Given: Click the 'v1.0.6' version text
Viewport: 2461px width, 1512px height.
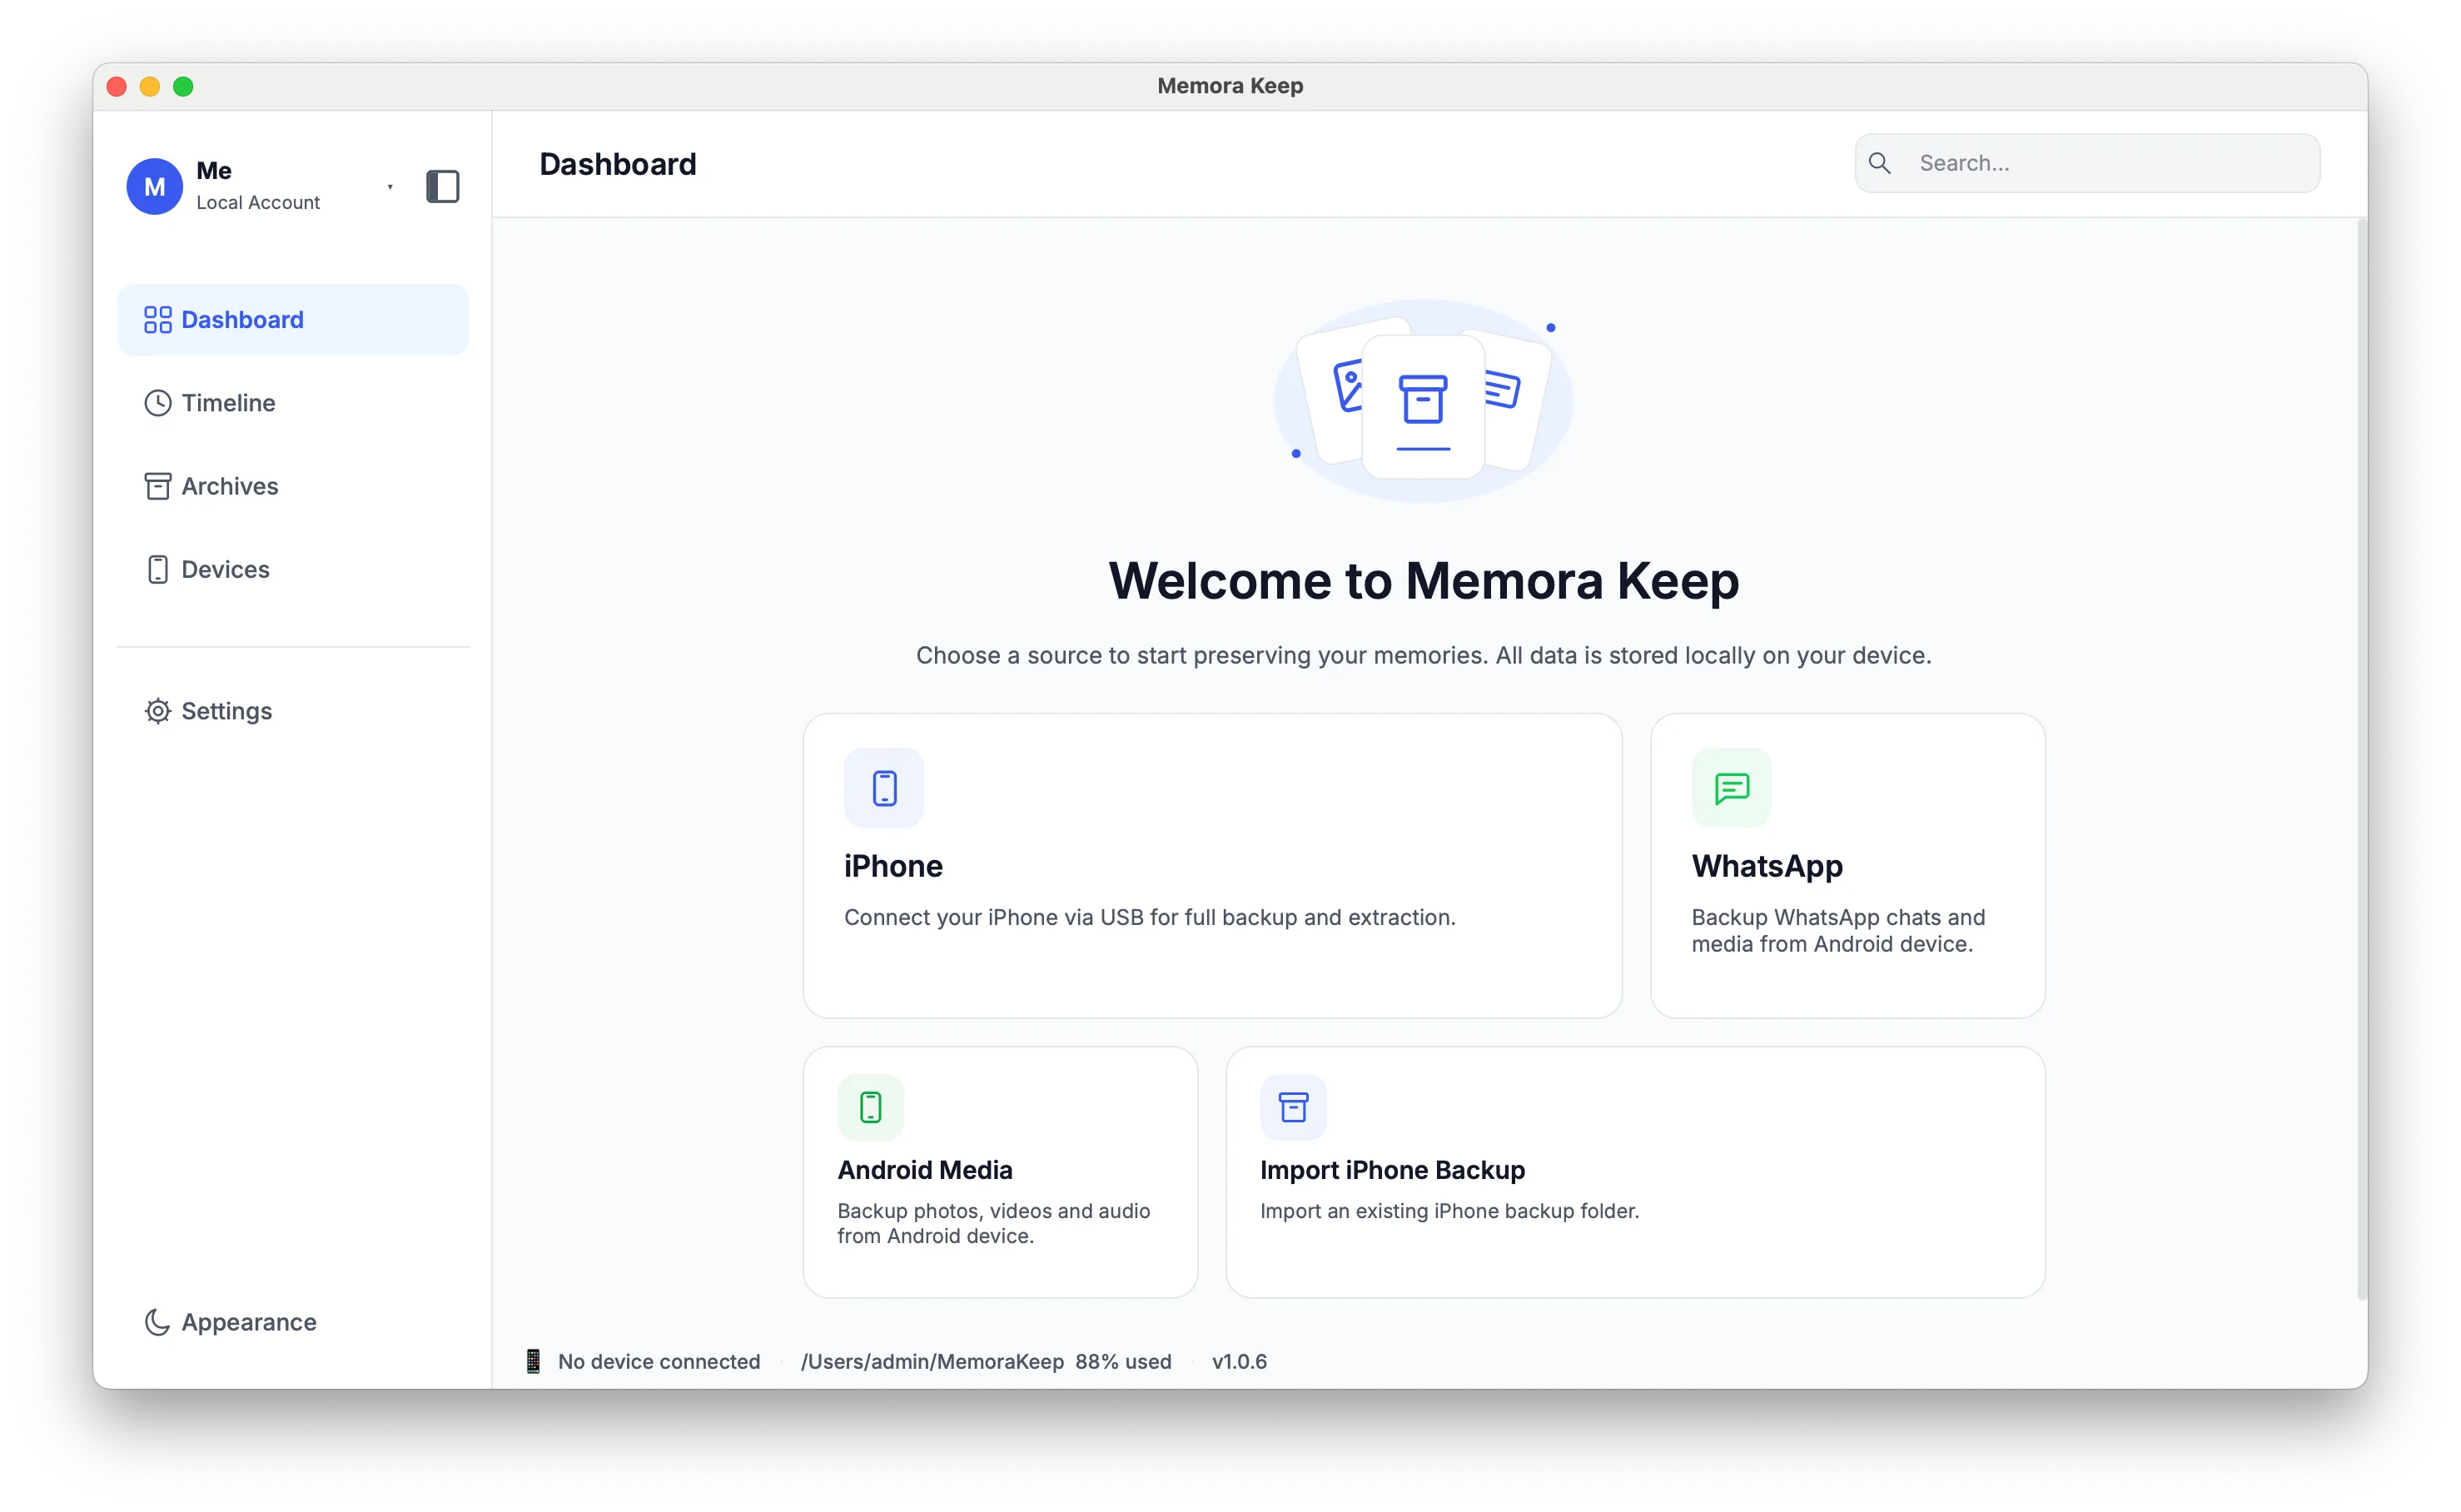Looking at the screenshot, I should (1239, 1361).
